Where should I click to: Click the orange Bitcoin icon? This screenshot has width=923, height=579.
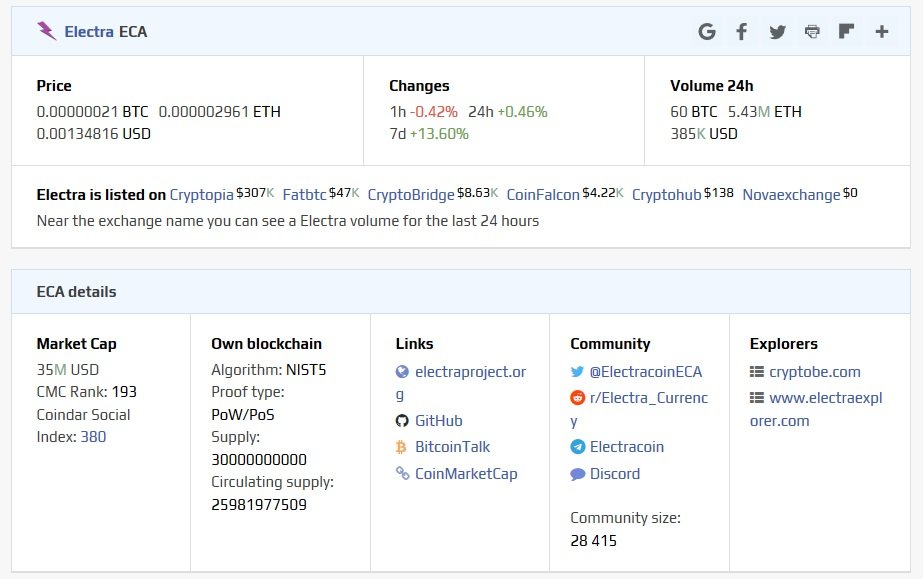[x=401, y=447]
